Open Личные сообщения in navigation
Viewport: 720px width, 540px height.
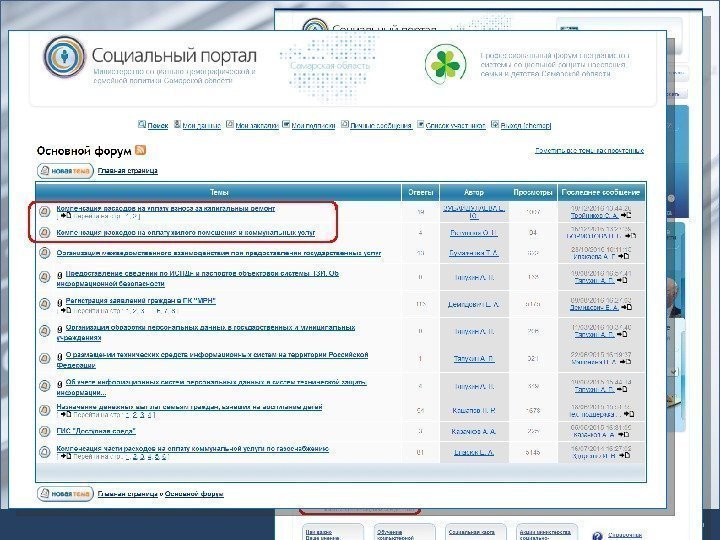(x=381, y=125)
